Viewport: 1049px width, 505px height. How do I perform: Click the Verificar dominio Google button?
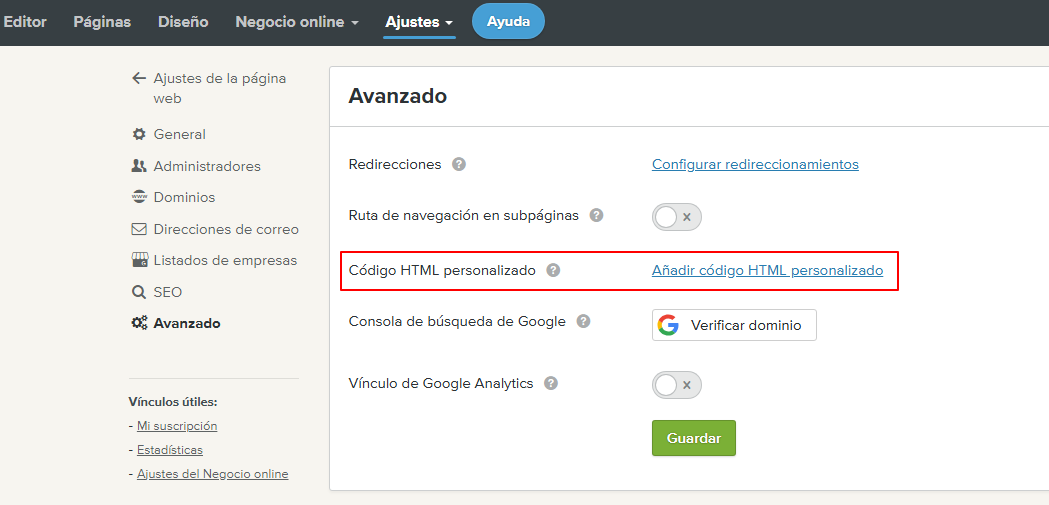pyautogui.click(x=734, y=325)
